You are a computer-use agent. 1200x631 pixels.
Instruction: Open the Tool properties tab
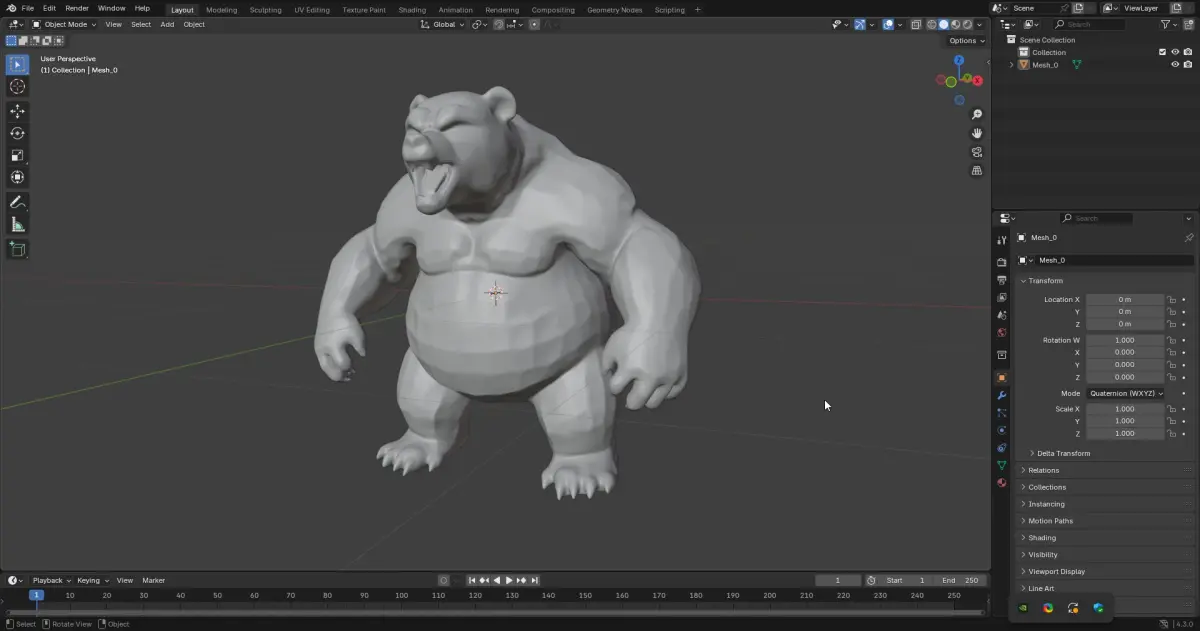pos(1001,240)
